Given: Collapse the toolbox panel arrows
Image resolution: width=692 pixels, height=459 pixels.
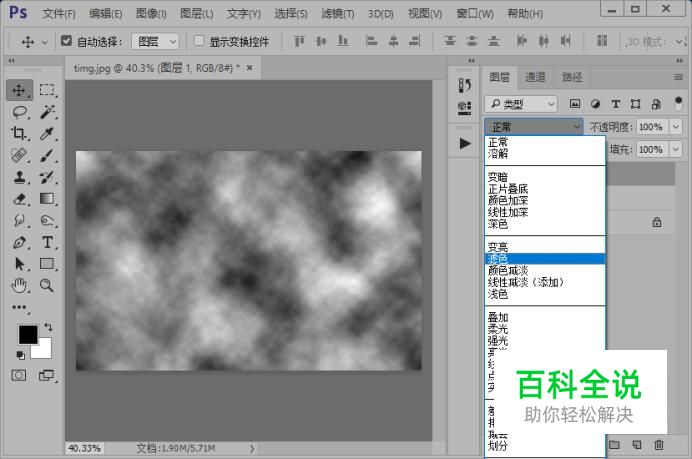Looking at the screenshot, I should coord(11,60).
